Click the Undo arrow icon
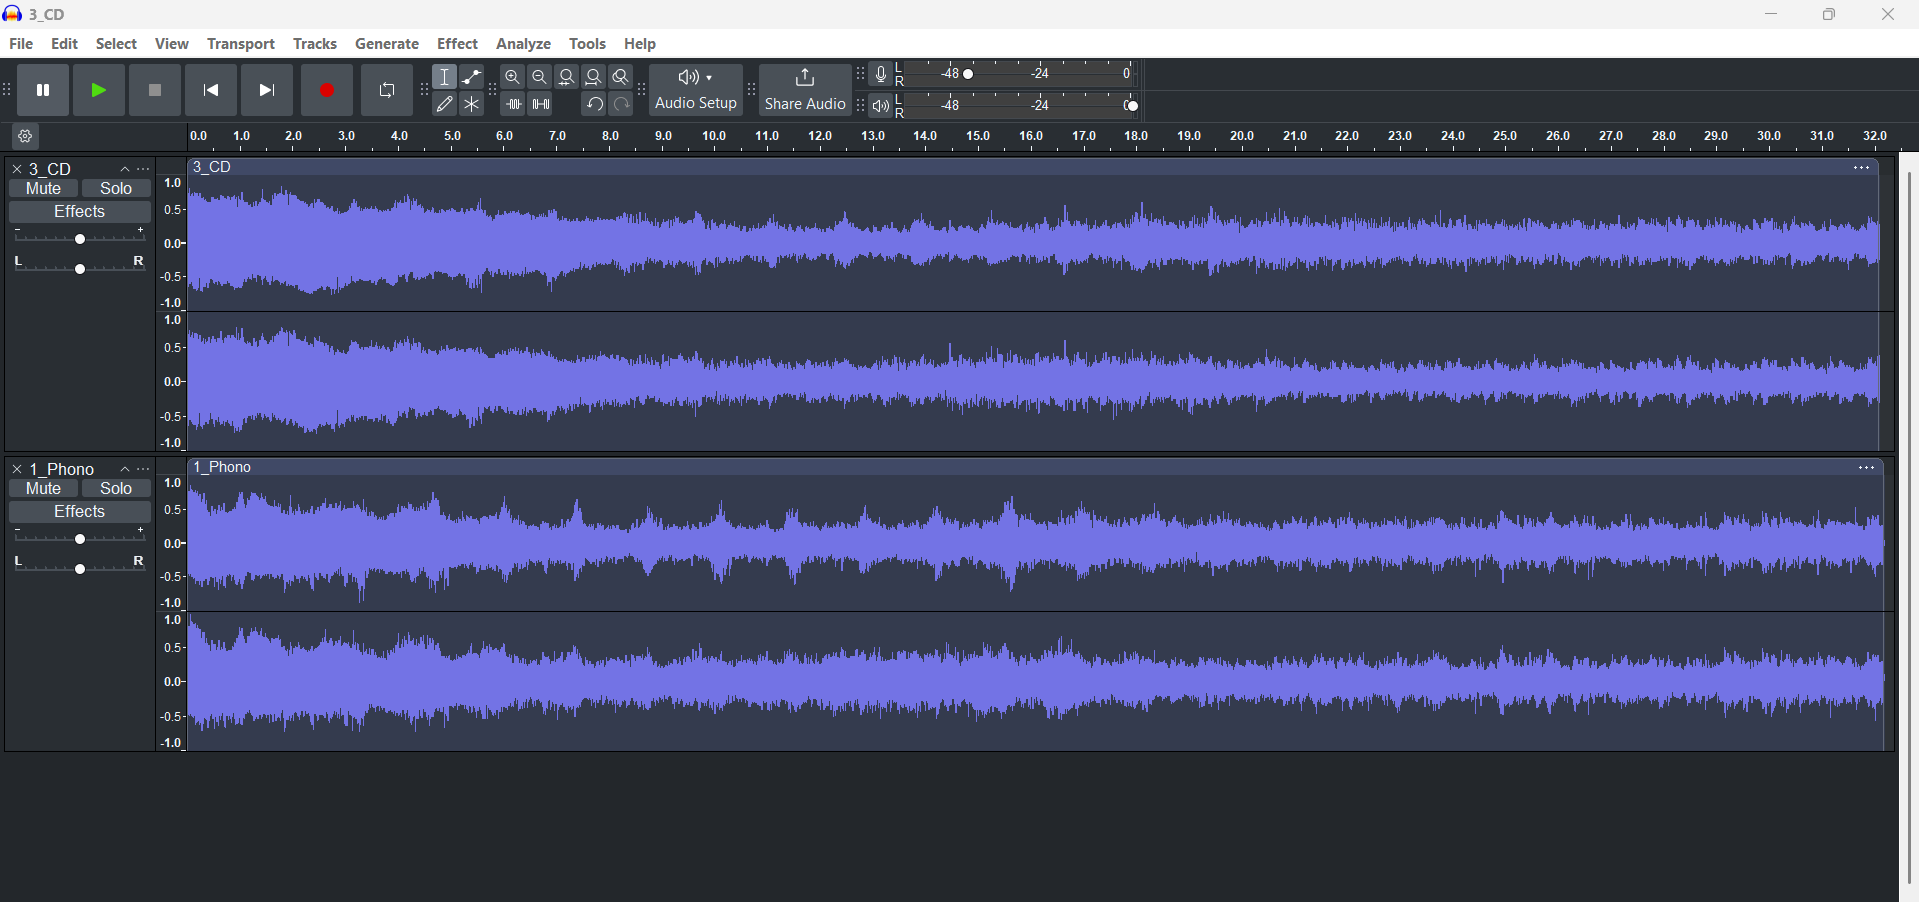1919x902 pixels. tap(594, 104)
